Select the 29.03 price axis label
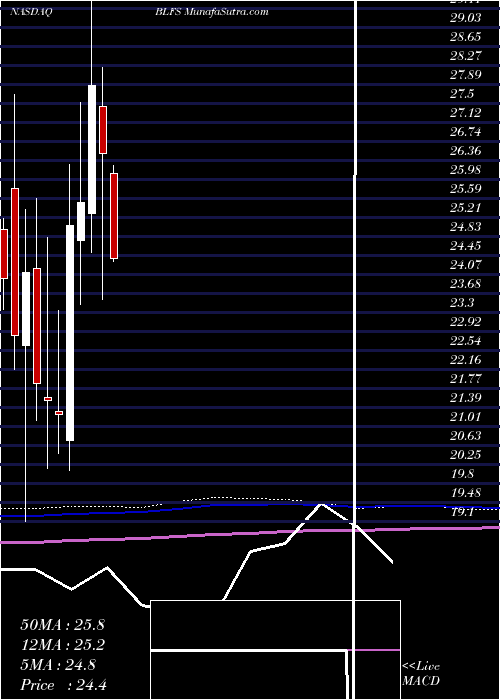The height and width of the screenshot is (700, 500). tap(466, 18)
